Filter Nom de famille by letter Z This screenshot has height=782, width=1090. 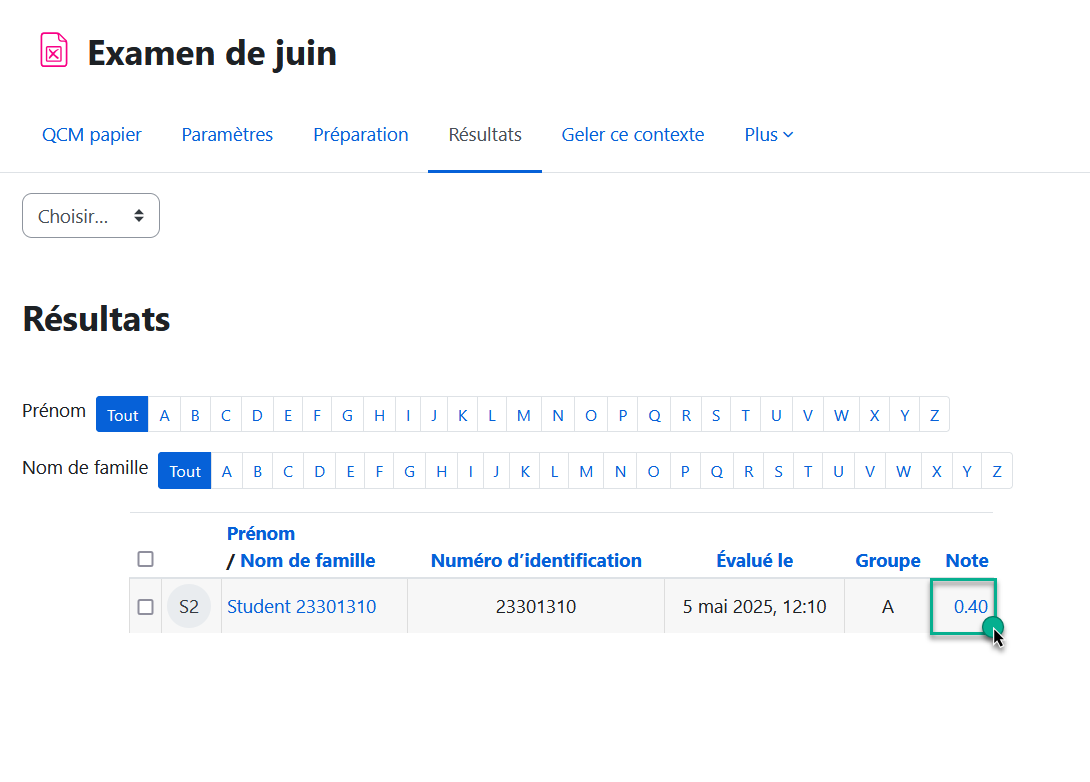[x=997, y=471]
